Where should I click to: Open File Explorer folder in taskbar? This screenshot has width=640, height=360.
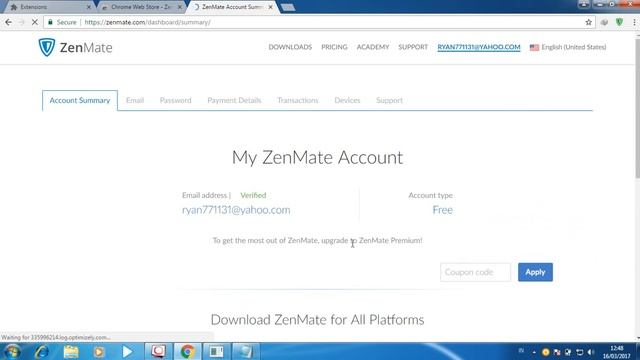tap(71, 351)
